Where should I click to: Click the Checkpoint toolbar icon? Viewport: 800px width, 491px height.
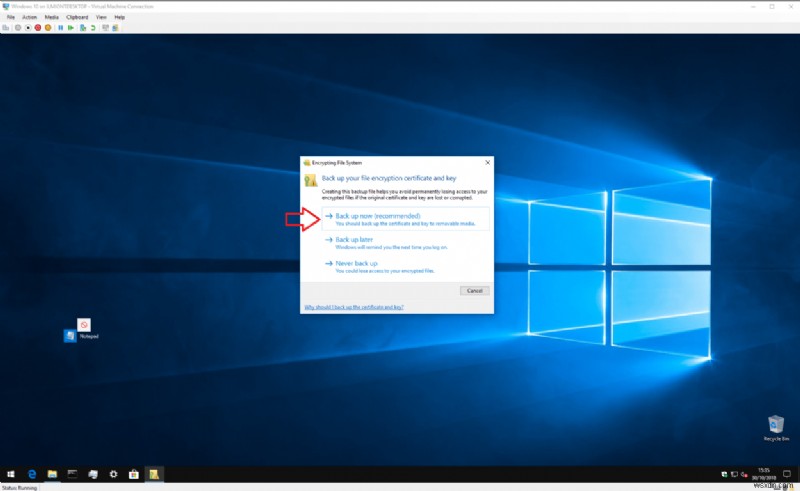tap(83, 28)
